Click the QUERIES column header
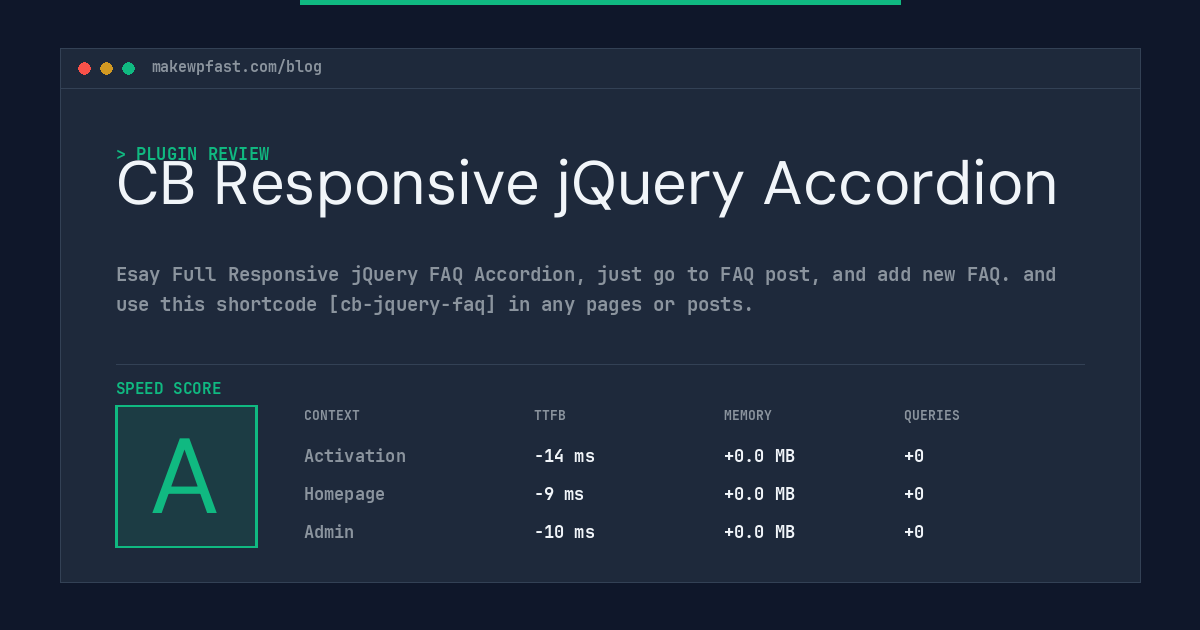 click(932, 415)
